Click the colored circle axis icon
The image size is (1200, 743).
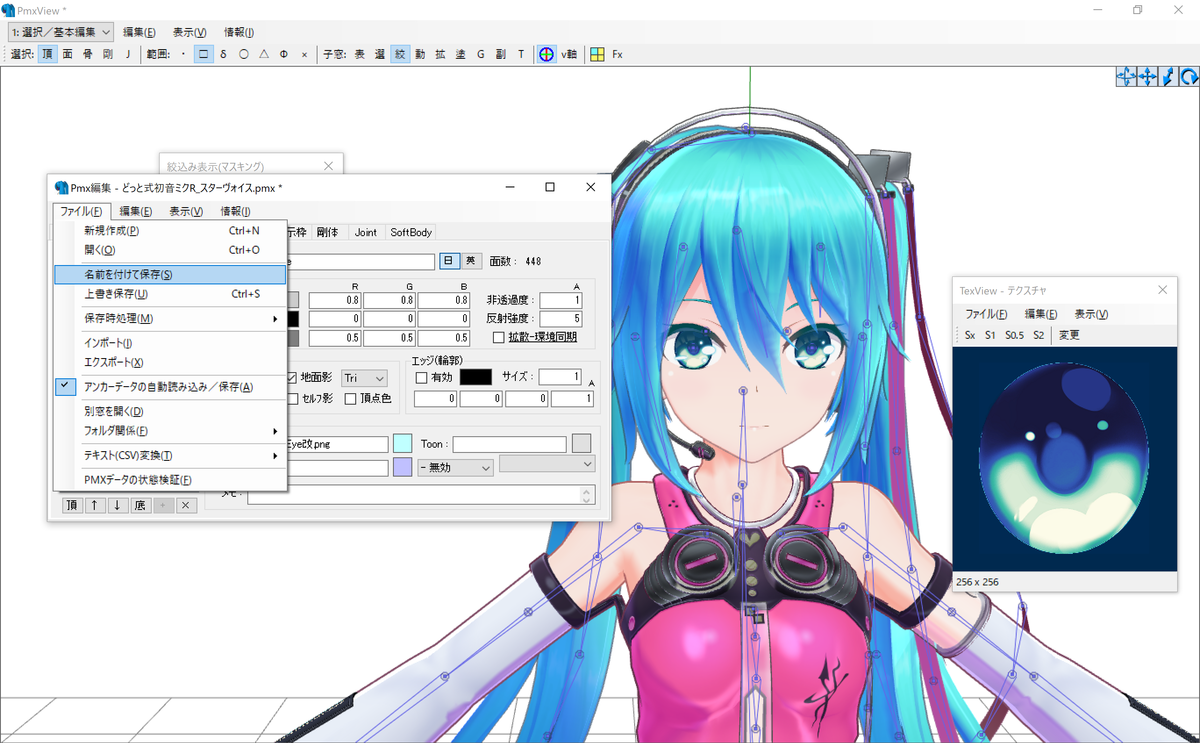(x=546, y=54)
